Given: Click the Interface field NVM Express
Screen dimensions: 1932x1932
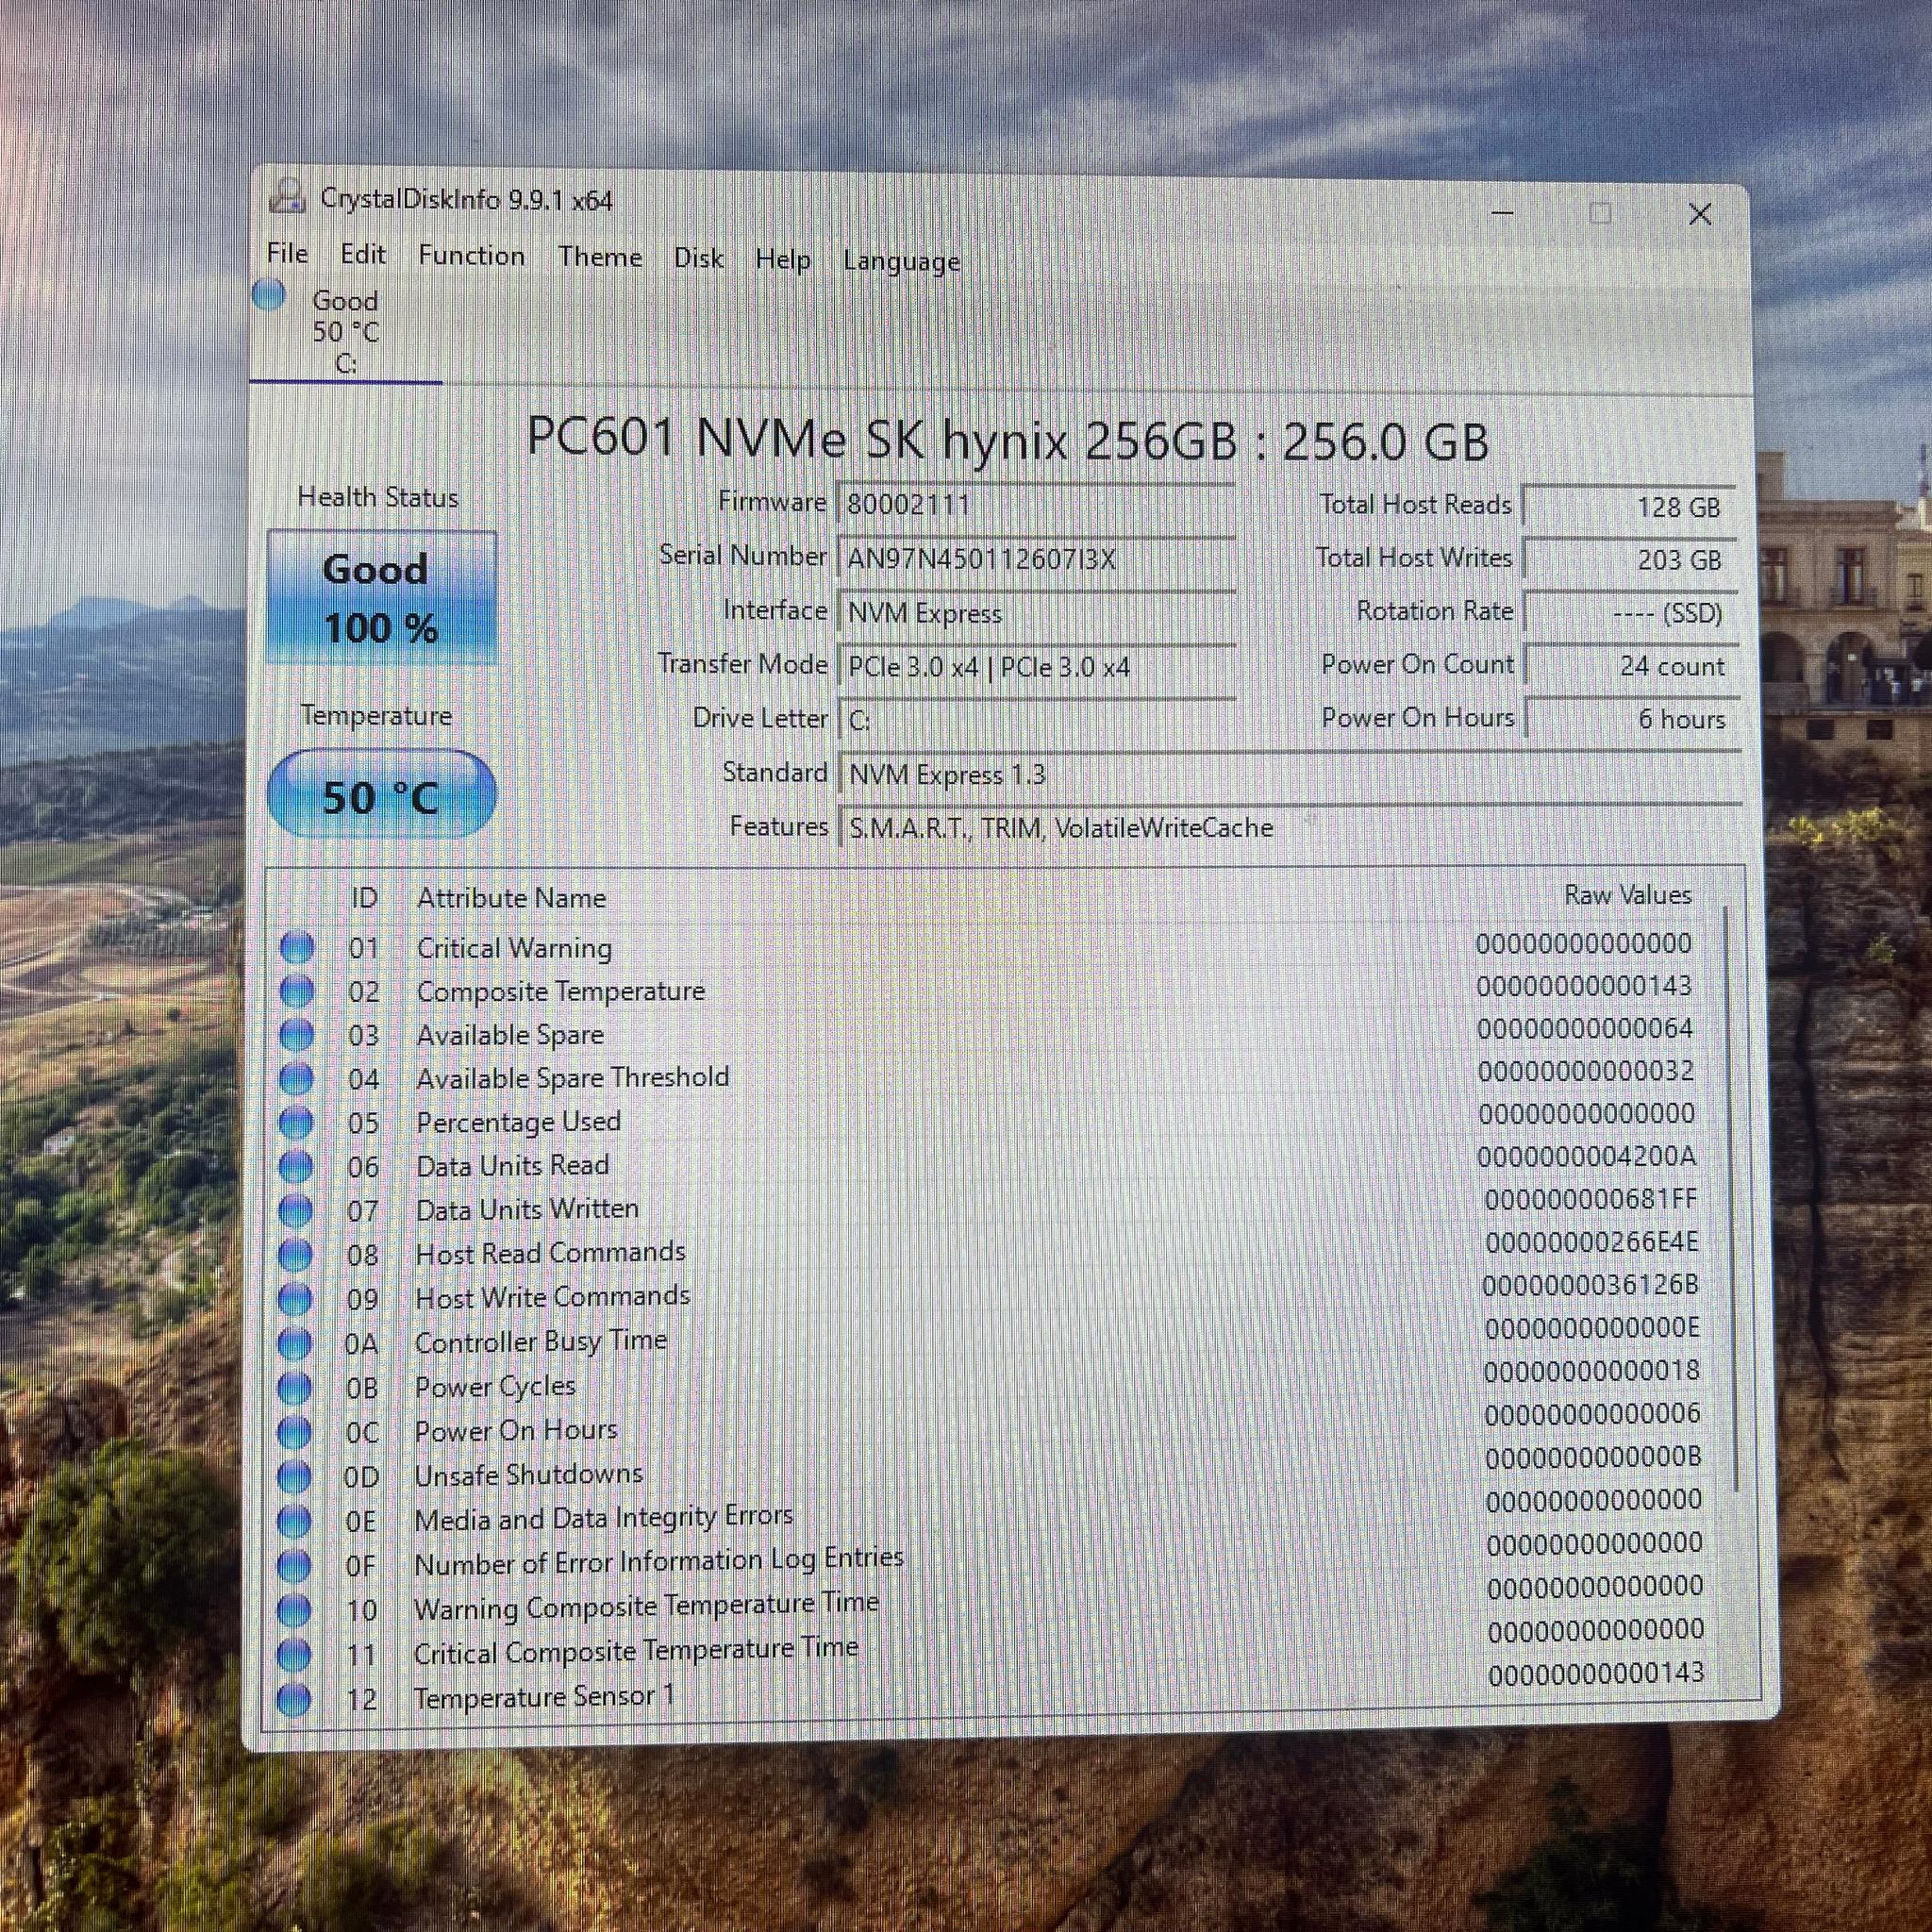Looking at the screenshot, I should [x=1037, y=612].
